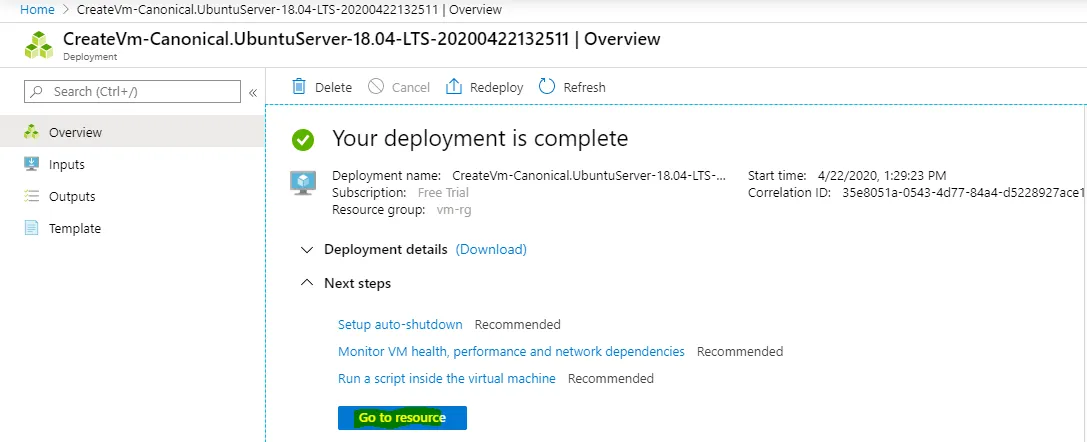The image size is (1087, 442).
Task: Expand the Deployment details section
Action: (307, 249)
